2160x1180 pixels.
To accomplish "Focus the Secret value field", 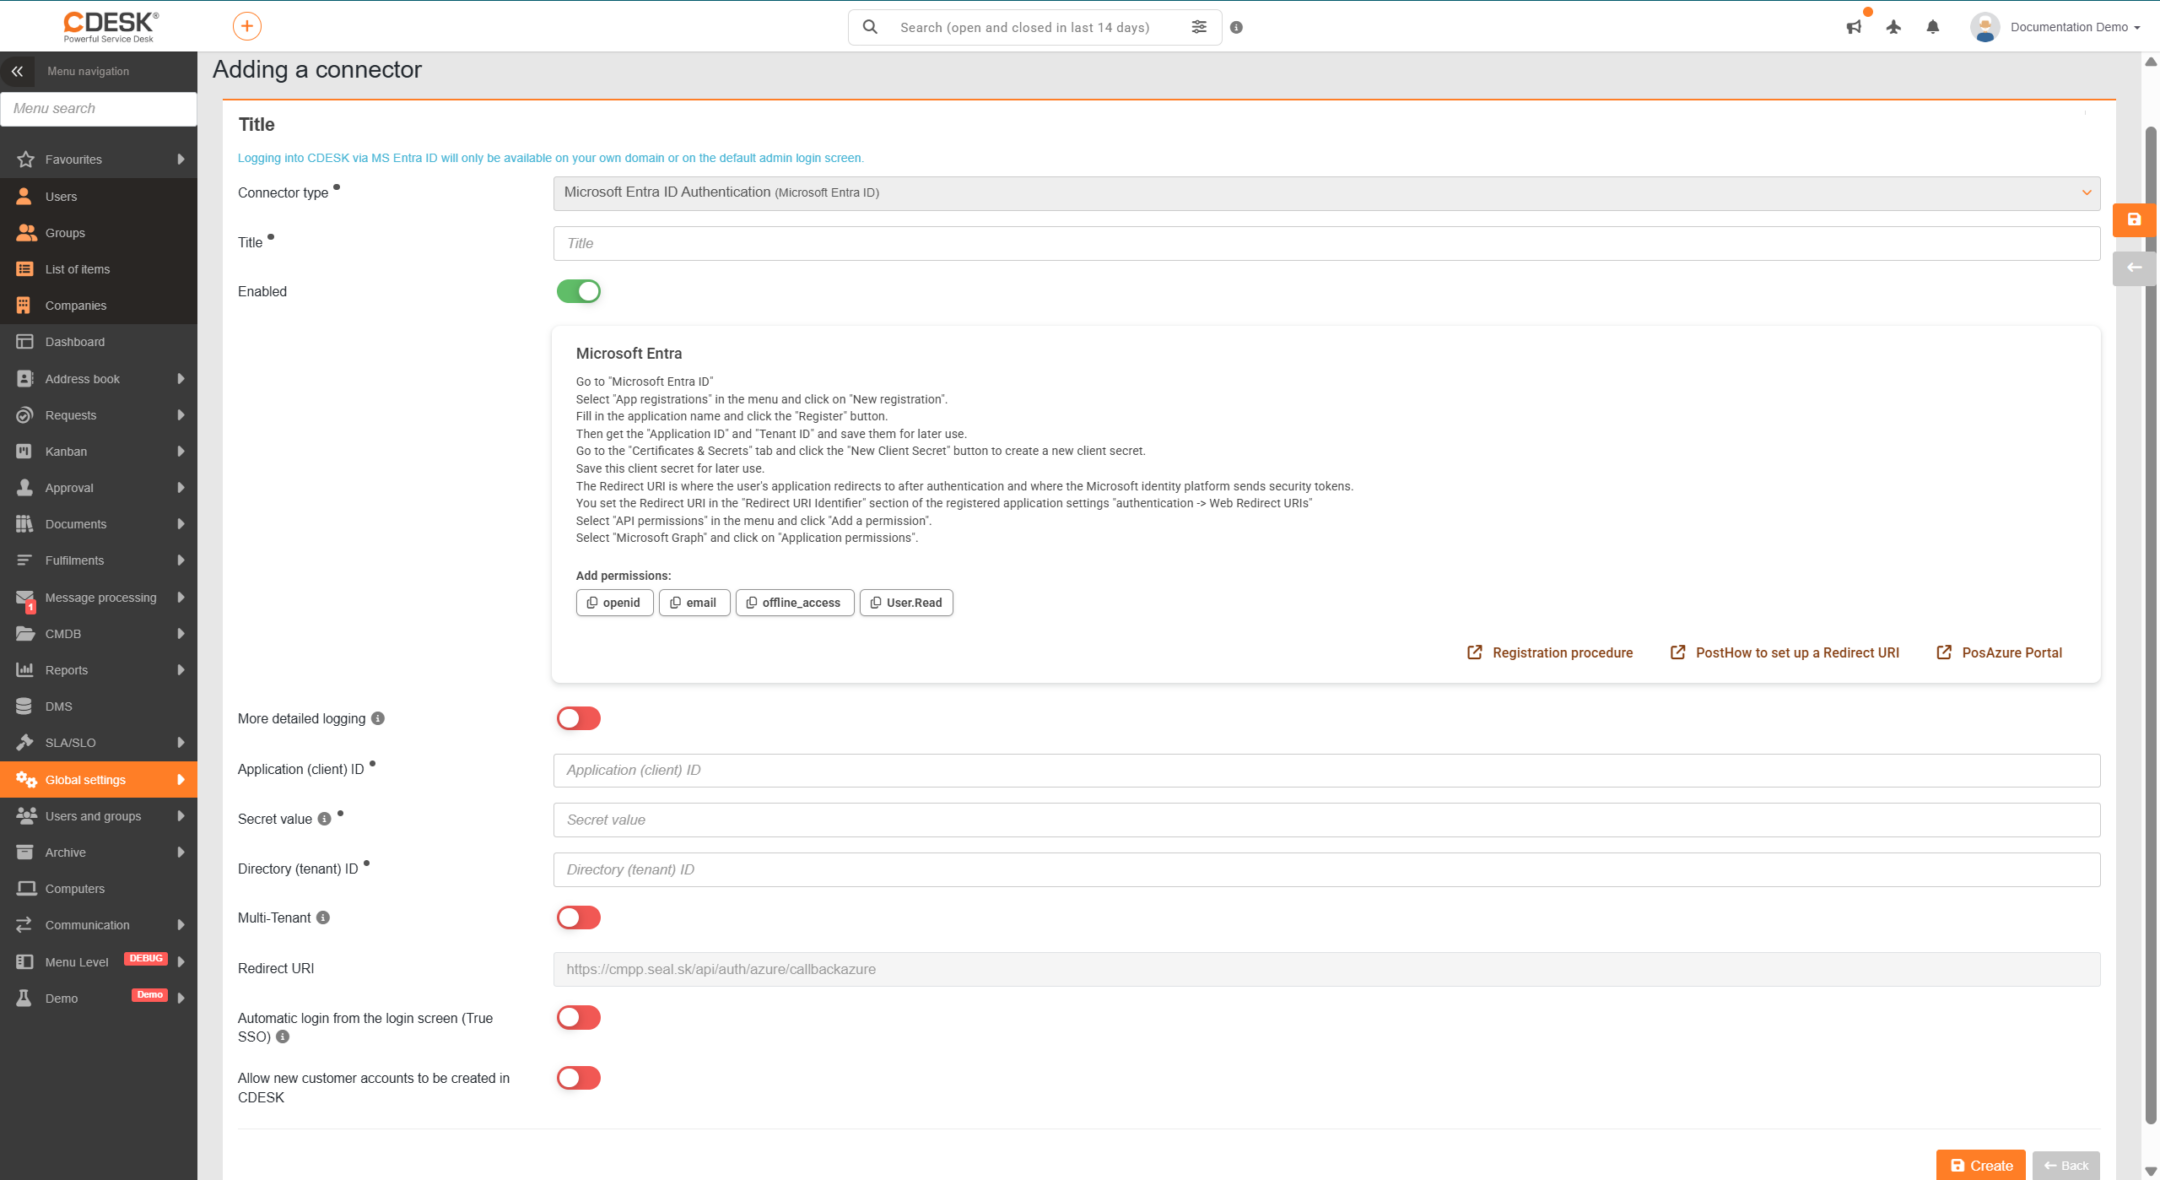I will point(1326,820).
